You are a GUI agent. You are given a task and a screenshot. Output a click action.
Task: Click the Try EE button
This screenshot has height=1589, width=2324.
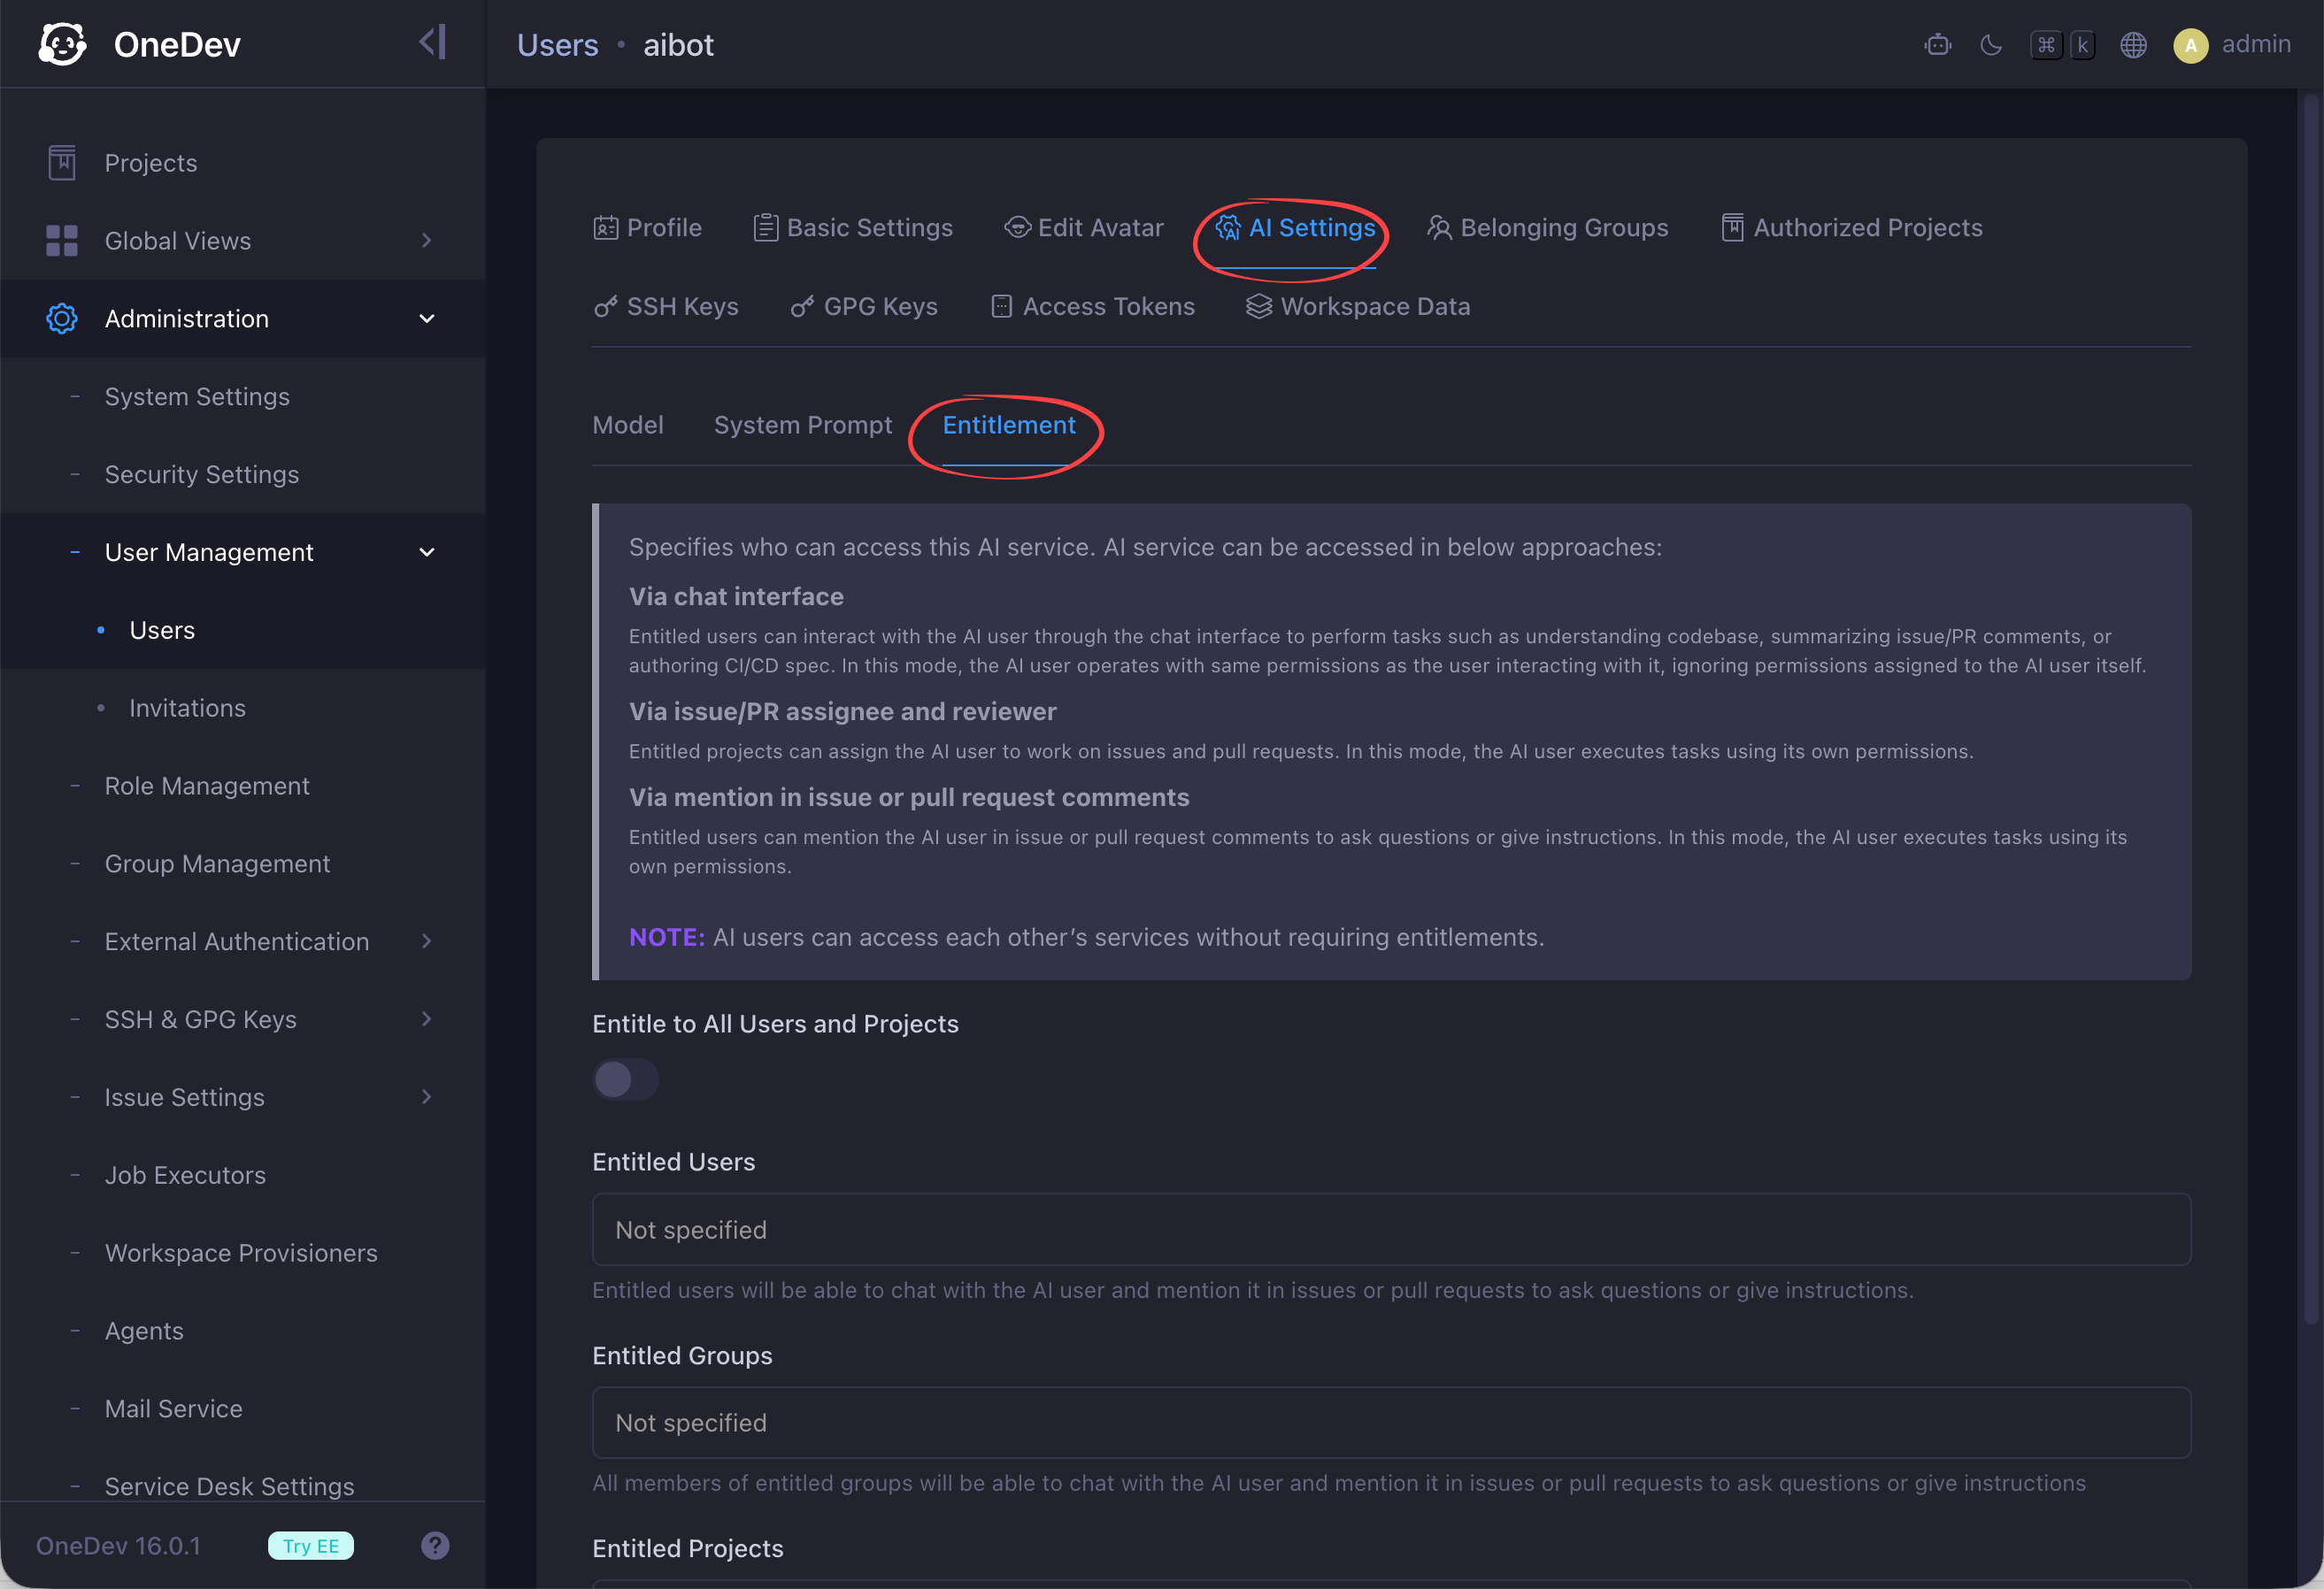311,1545
